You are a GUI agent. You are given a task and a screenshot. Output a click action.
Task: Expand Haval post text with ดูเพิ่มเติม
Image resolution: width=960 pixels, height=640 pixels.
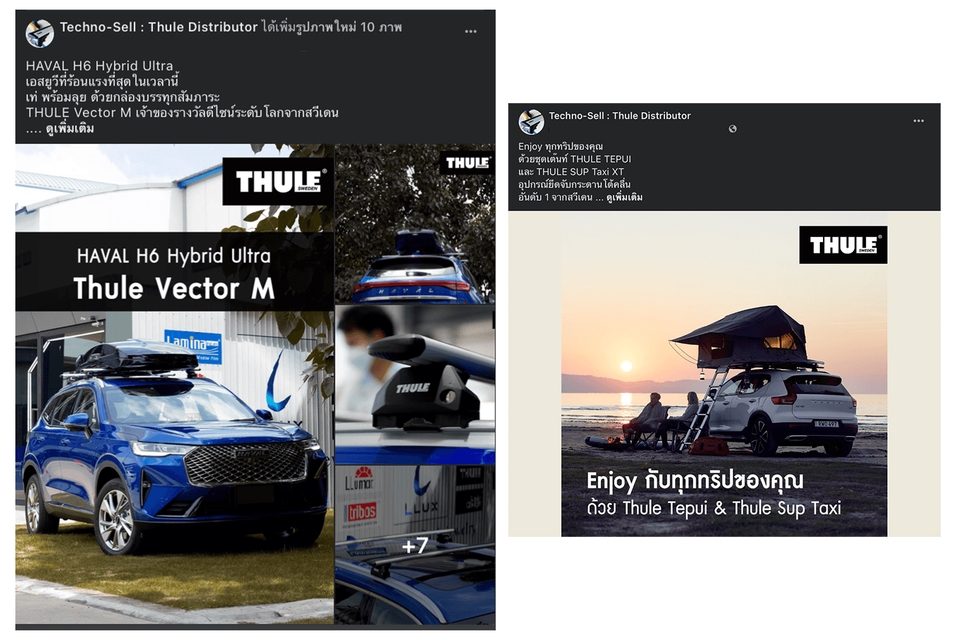(x=70, y=129)
